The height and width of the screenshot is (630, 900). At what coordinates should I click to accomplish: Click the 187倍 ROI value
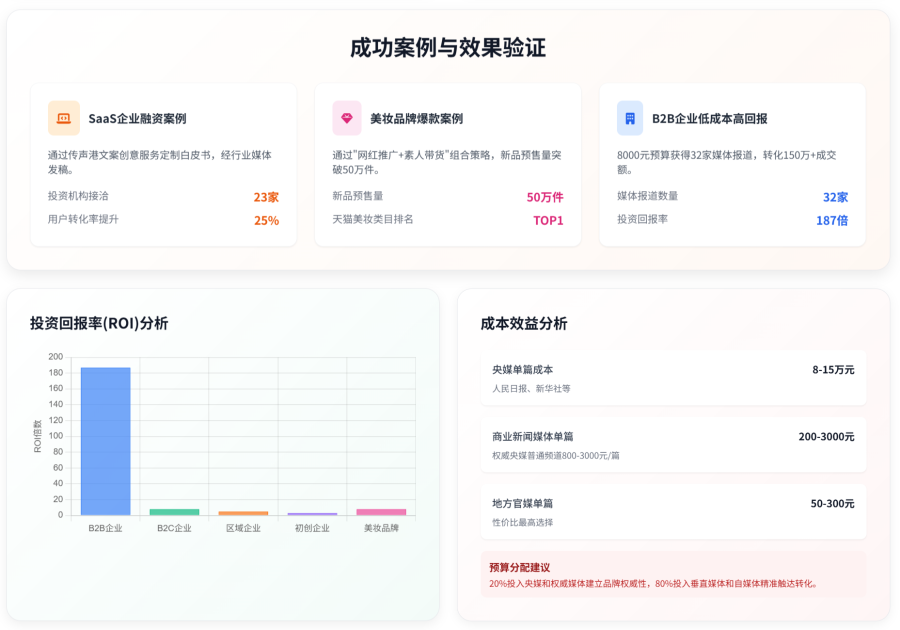(x=831, y=220)
